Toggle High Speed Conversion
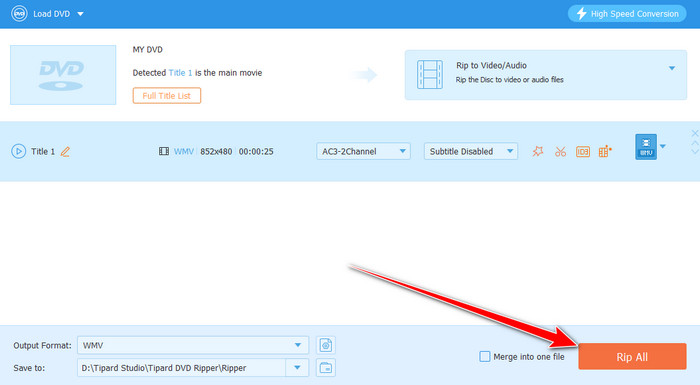Image resolution: width=700 pixels, height=385 pixels. click(x=627, y=14)
